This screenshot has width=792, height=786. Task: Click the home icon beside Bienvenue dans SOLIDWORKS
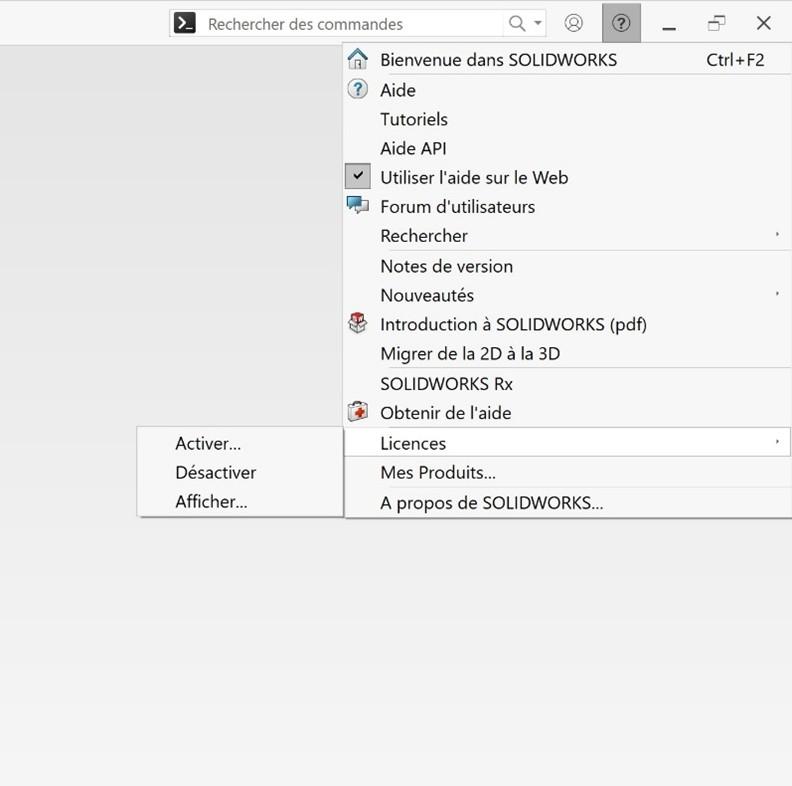pyautogui.click(x=357, y=59)
